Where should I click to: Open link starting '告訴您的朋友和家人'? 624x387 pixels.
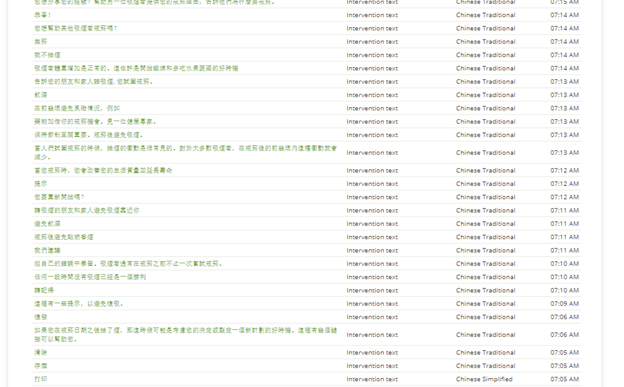point(94,82)
